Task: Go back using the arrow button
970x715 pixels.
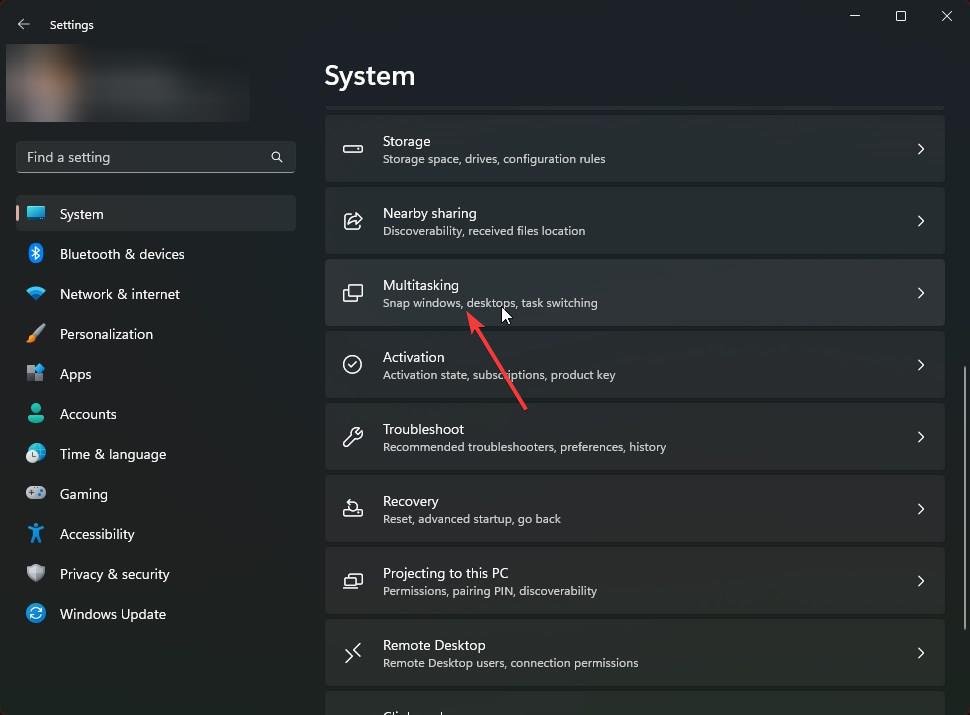Action: pyautogui.click(x=24, y=25)
